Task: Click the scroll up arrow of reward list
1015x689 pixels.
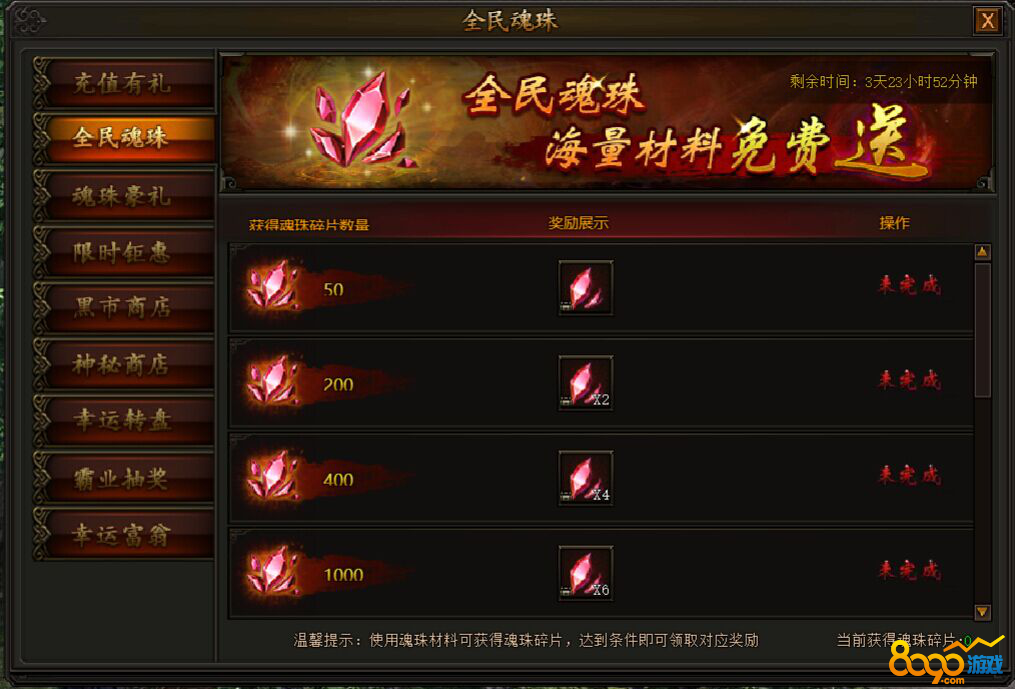Action: (x=982, y=252)
